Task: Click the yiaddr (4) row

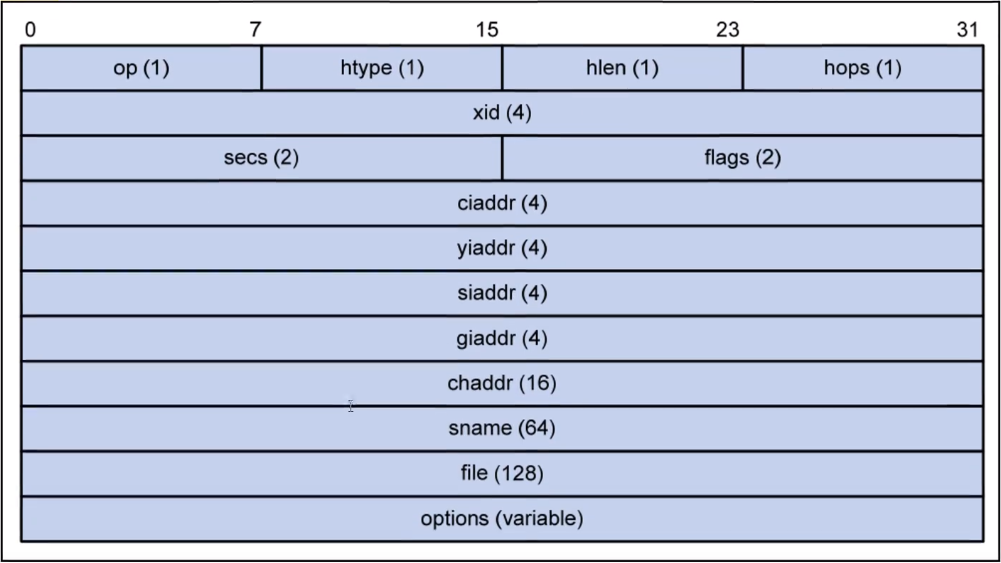Action: click(502, 248)
